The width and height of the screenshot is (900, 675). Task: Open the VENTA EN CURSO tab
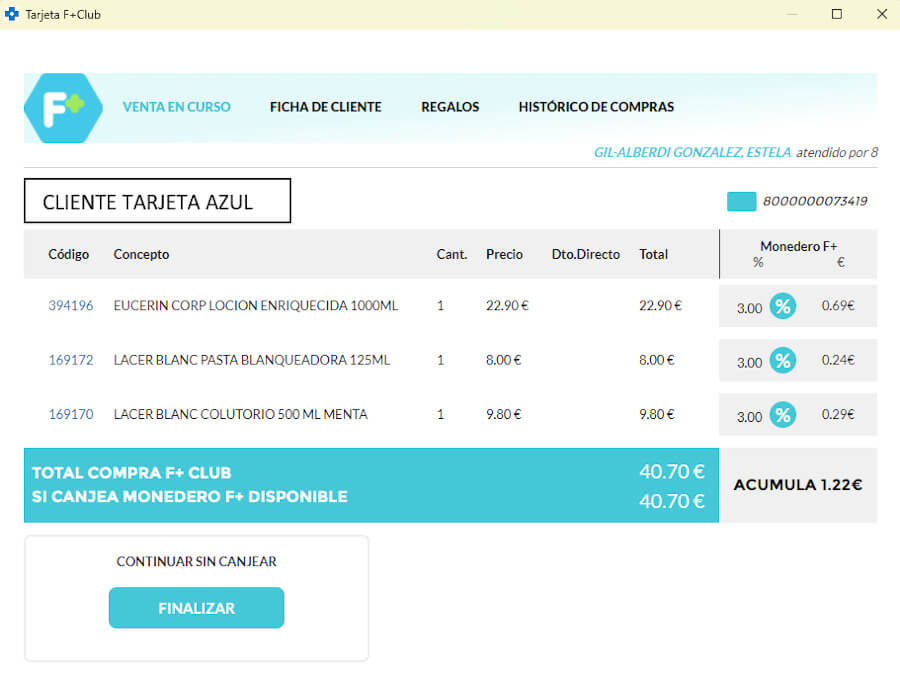coord(176,107)
